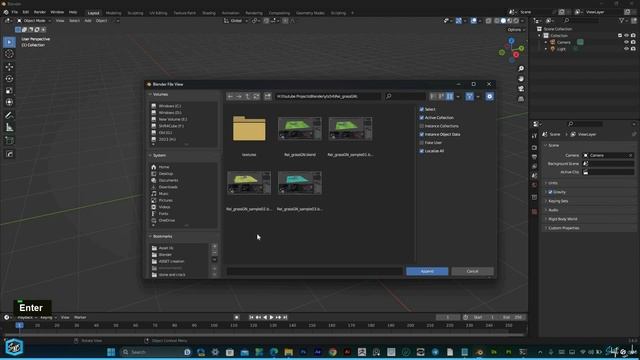Refresh the file list in File View
The image size is (640, 360).
[256, 96]
